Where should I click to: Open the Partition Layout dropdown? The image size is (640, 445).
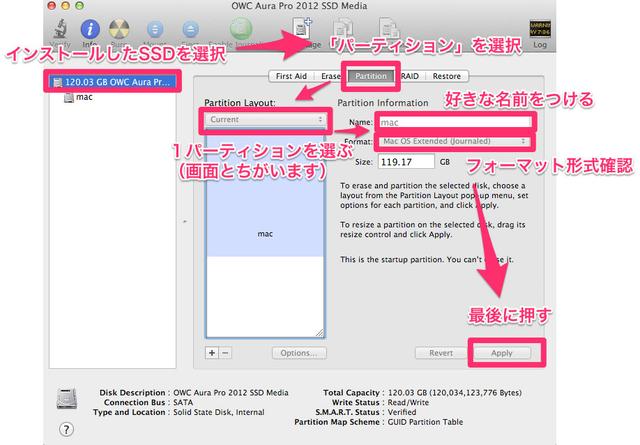tap(265, 119)
